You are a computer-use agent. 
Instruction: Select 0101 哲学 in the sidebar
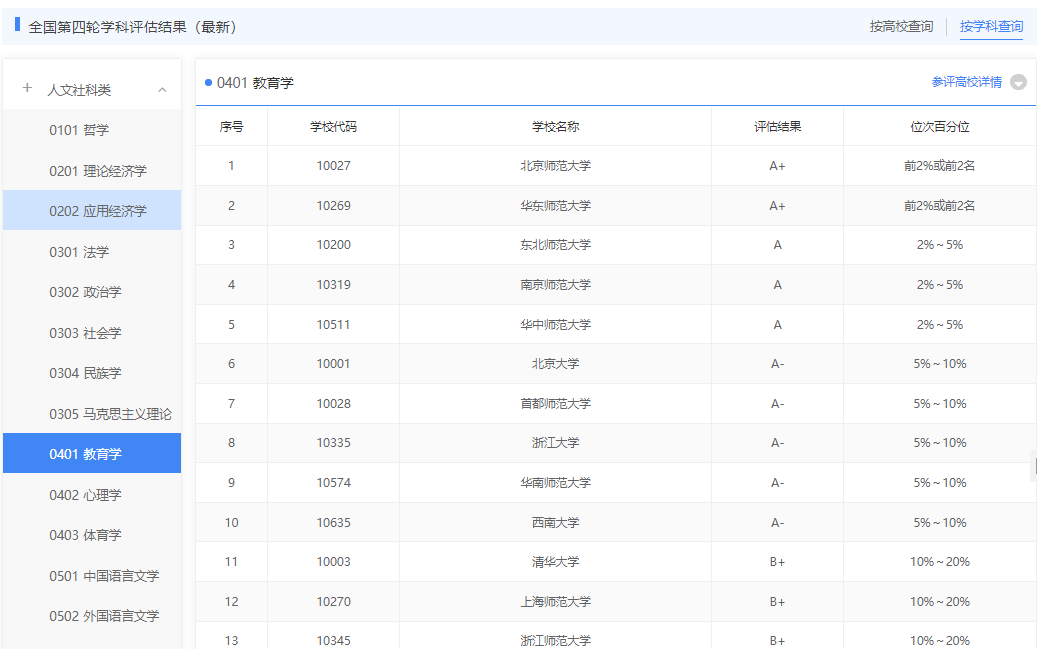(92, 130)
